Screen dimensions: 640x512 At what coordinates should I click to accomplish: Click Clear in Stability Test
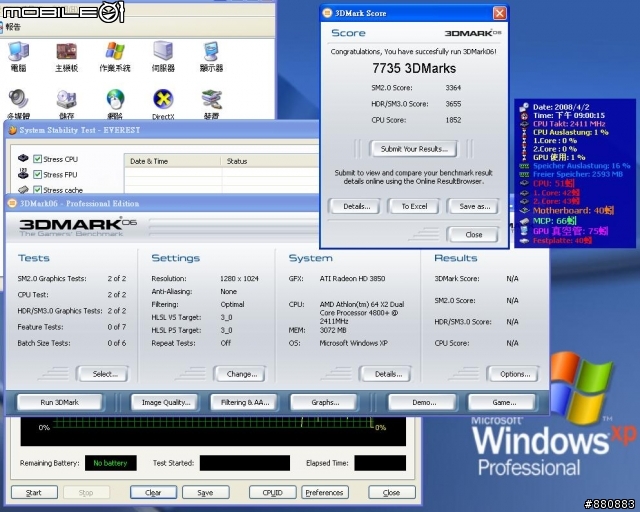point(153,492)
